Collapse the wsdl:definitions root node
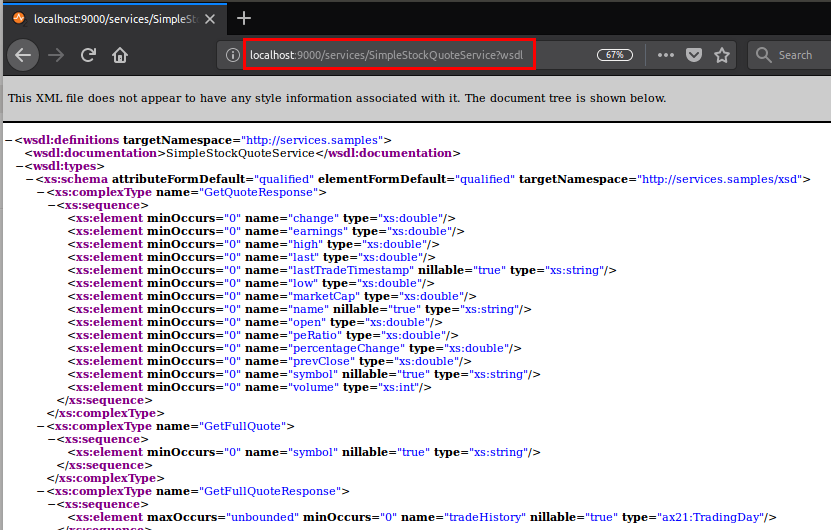 pyautogui.click(x=8, y=140)
